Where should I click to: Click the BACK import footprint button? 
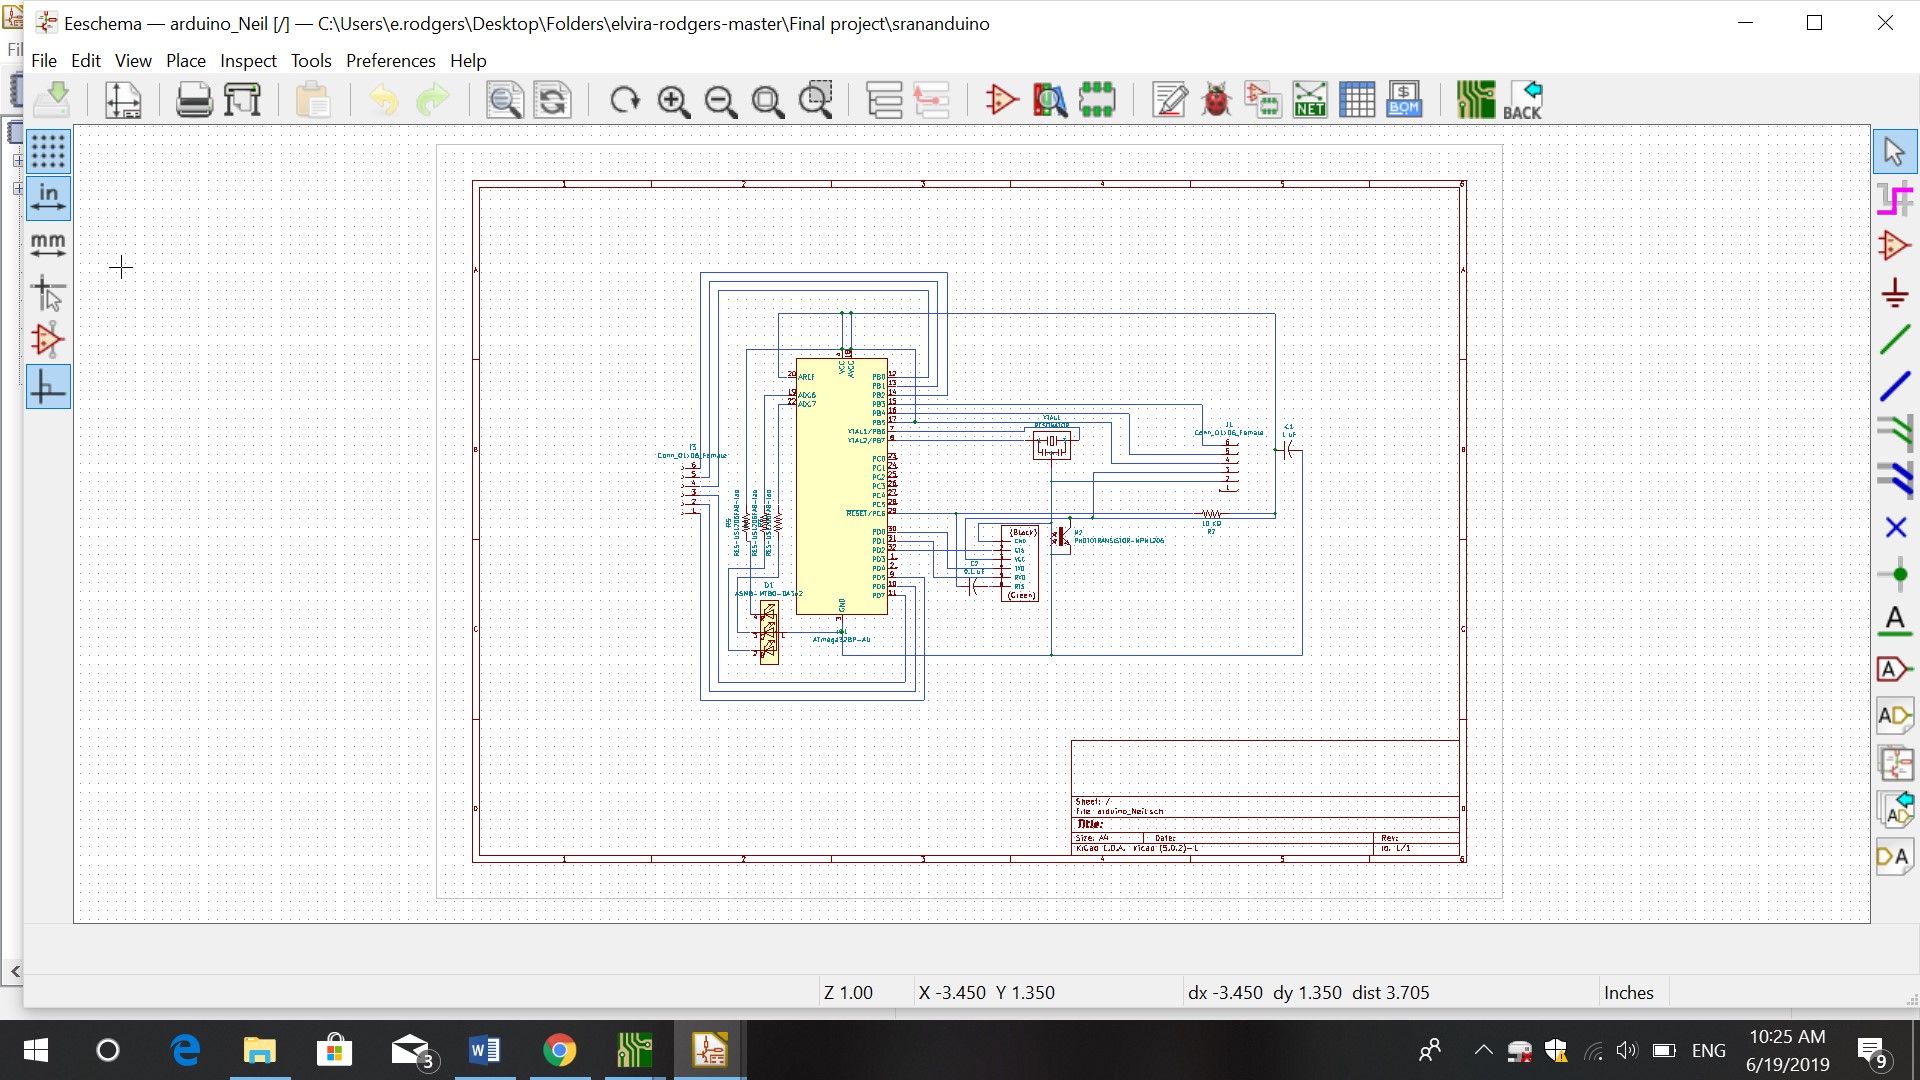tap(1523, 100)
